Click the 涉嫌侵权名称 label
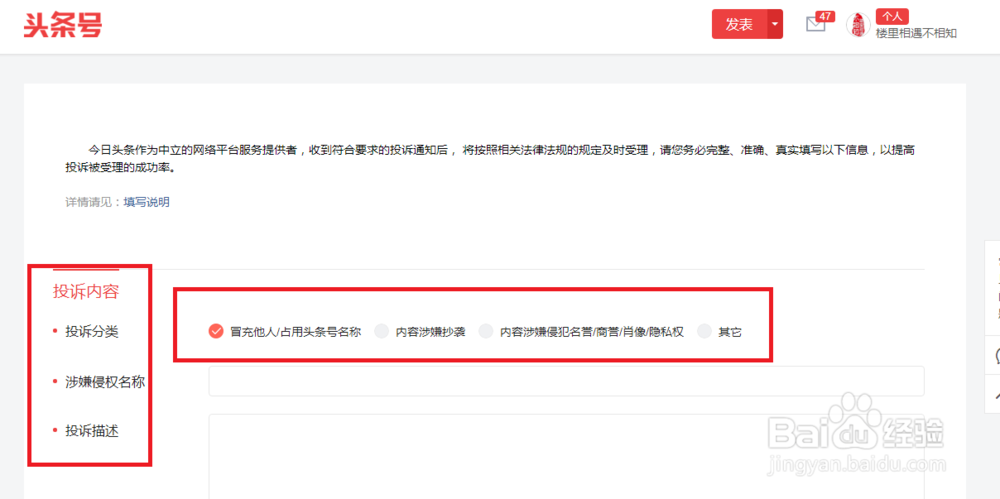Image resolution: width=1000 pixels, height=499 pixels. click(x=105, y=382)
